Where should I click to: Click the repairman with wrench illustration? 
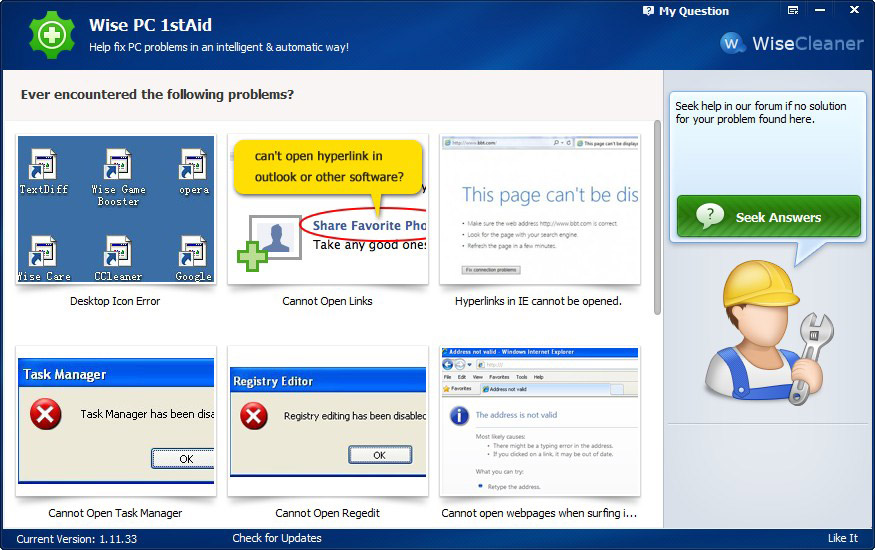(x=769, y=332)
